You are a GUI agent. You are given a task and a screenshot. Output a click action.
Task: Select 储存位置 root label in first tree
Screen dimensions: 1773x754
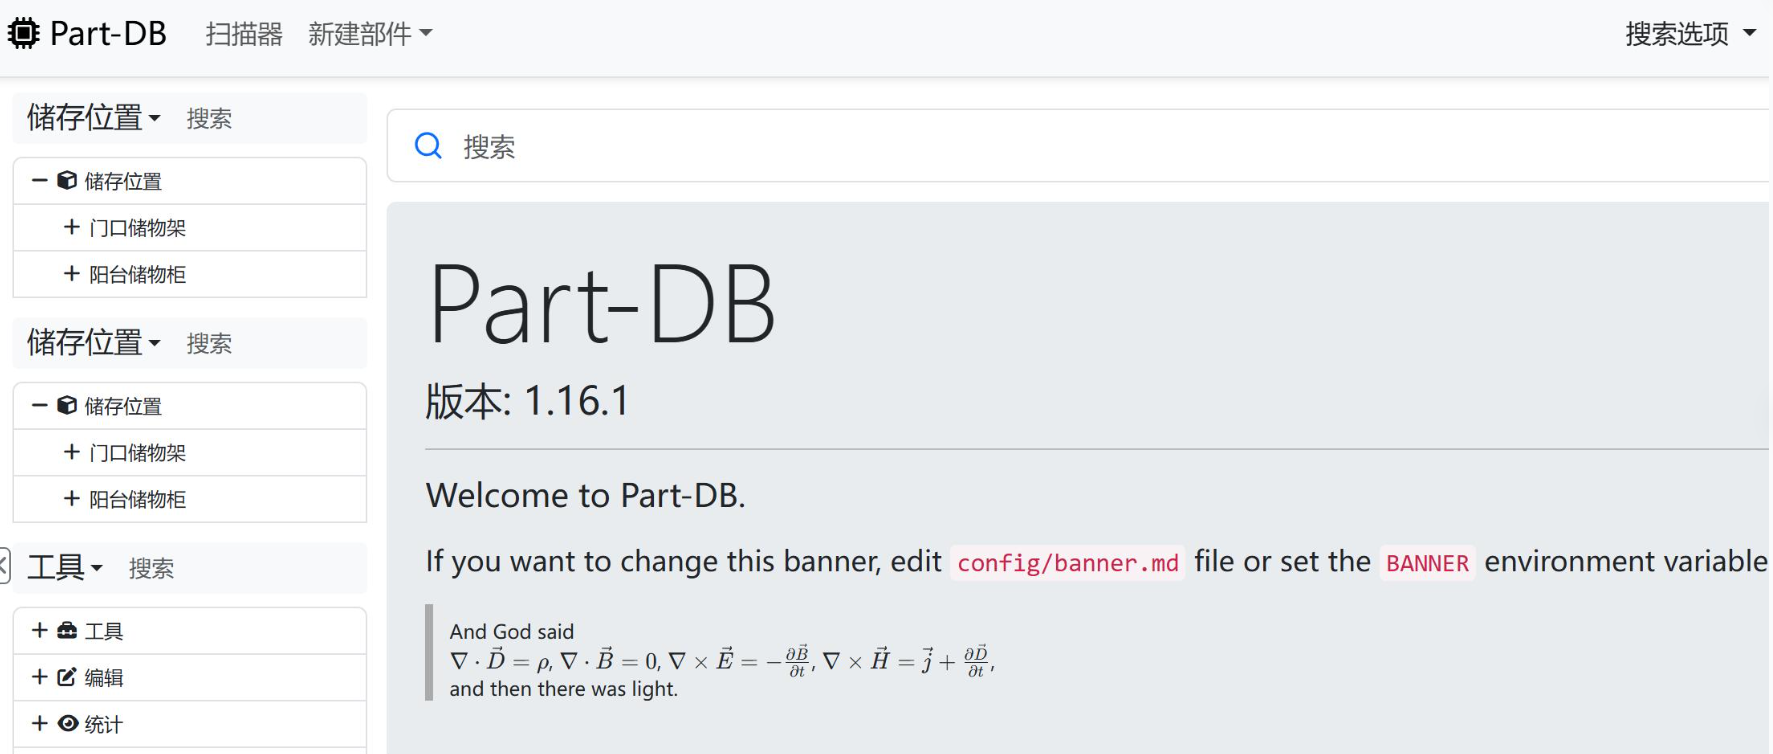pos(123,181)
